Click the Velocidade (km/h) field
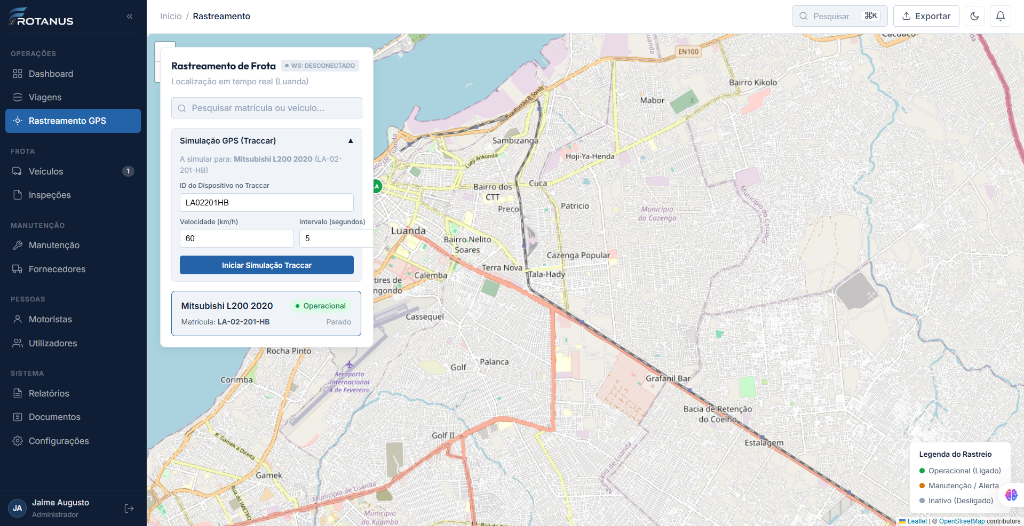 (236, 238)
